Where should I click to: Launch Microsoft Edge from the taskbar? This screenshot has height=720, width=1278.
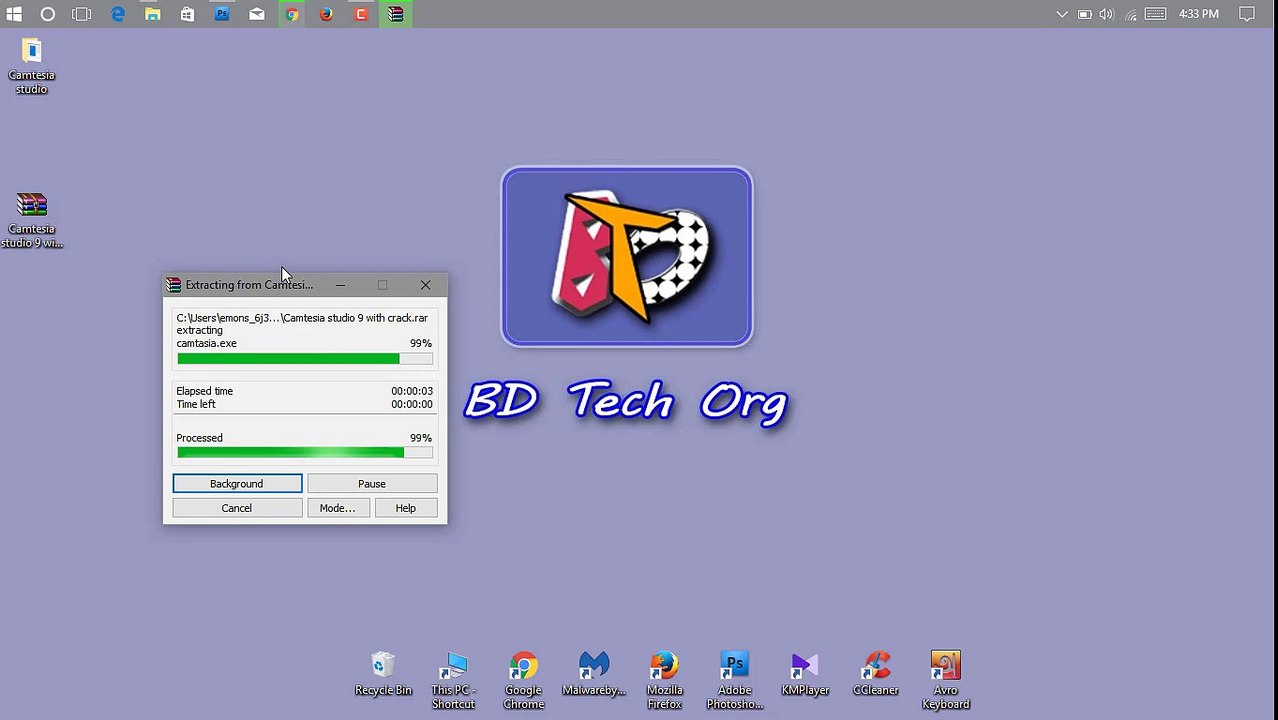click(118, 14)
